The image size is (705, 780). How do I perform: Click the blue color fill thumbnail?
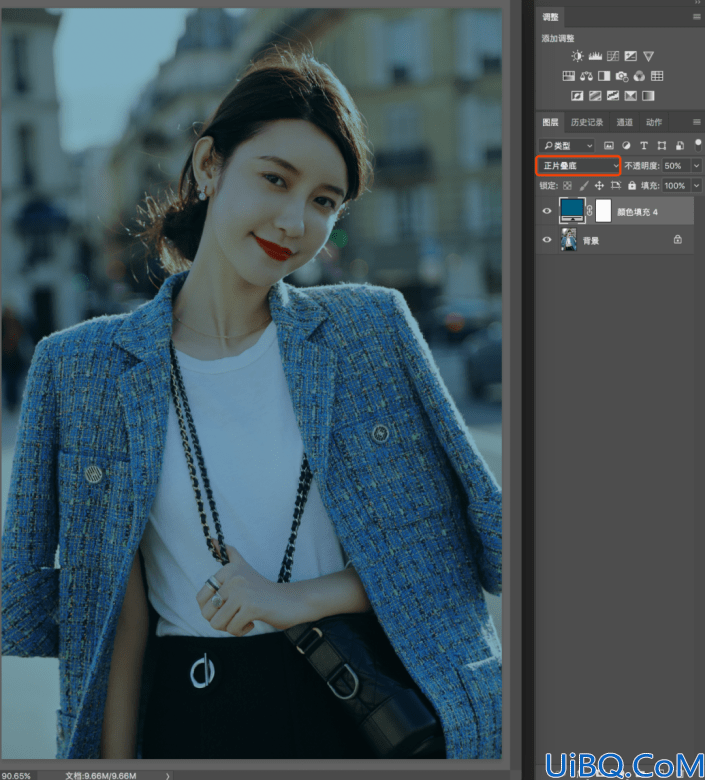tap(572, 210)
